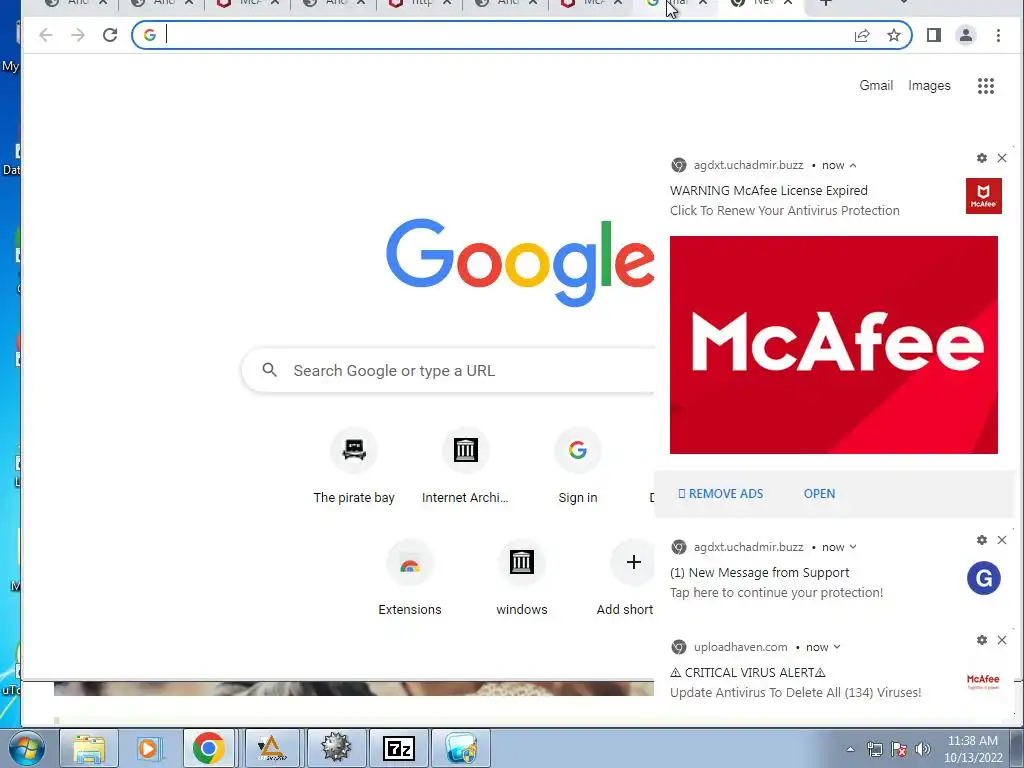Open the Chrome side panel
This screenshot has height=768, width=1024.
tap(934, 35)
